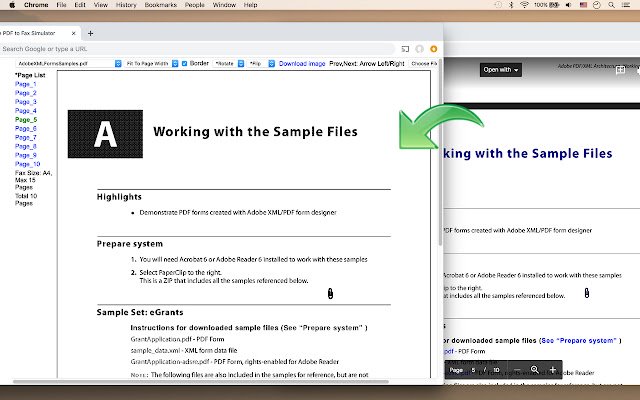The image size is (640, 400).
Task: Open the Help menu
Action: [x=250, y=5]
